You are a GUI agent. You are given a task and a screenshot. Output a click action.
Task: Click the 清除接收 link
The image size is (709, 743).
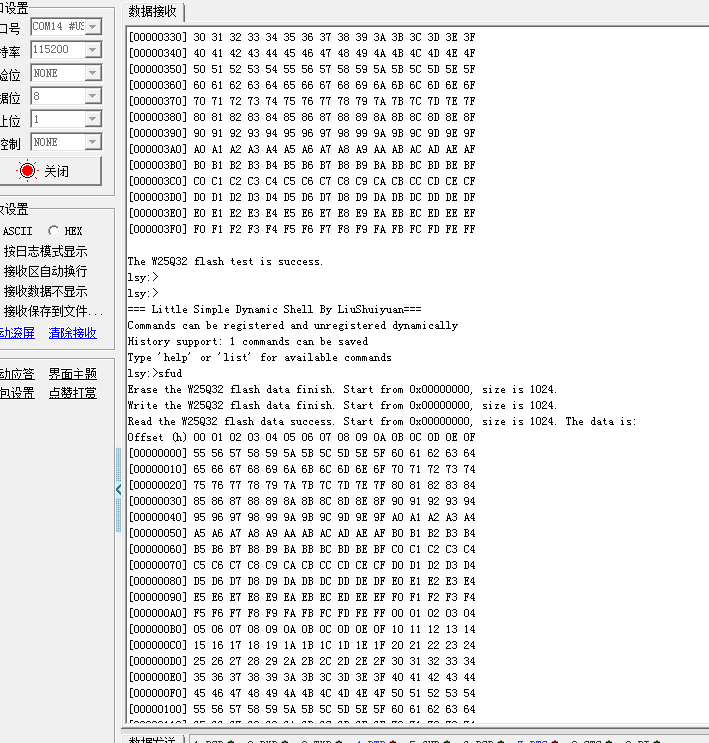pyautogui.click(x=73, y=333)
